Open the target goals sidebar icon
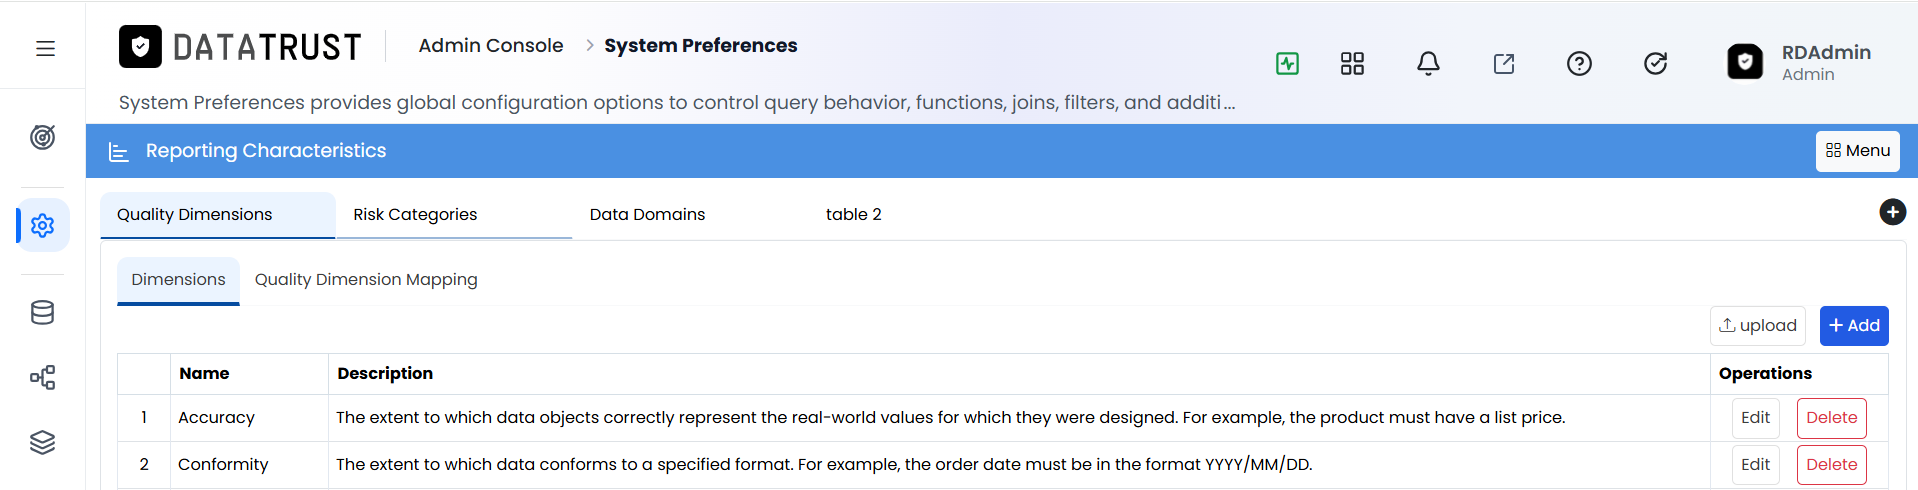Image resolution: width=1918 pixels, height=490 pixels. point(42,137)
